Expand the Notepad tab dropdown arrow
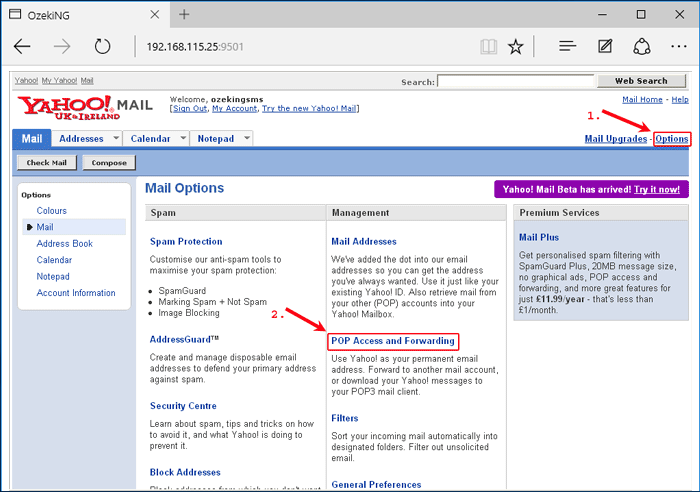Screen dimensions: 700x492 point(247,138)
